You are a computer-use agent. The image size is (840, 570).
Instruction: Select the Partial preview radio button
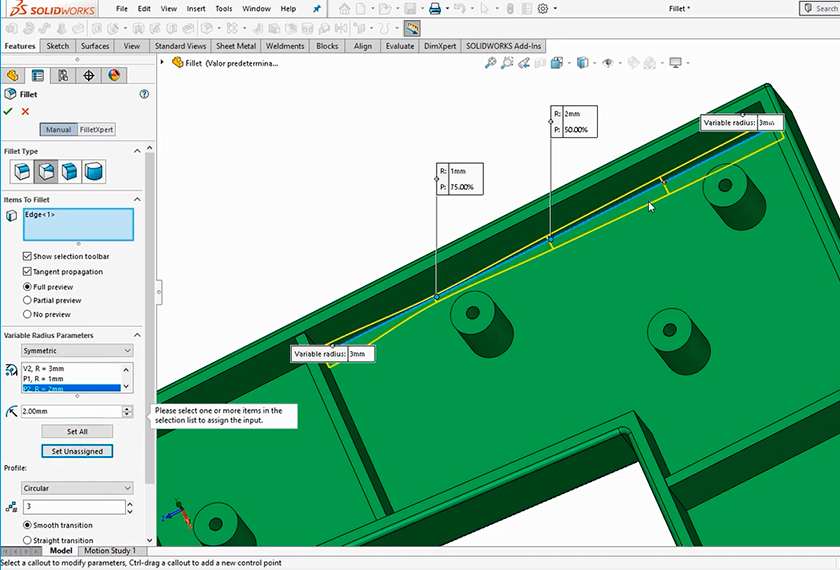[x=27, y=300]
